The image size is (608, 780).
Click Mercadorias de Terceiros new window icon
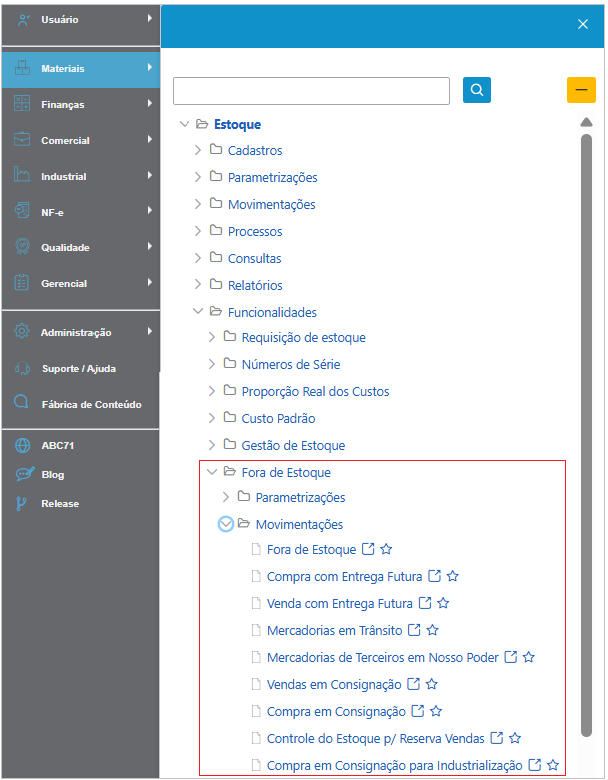511,658
